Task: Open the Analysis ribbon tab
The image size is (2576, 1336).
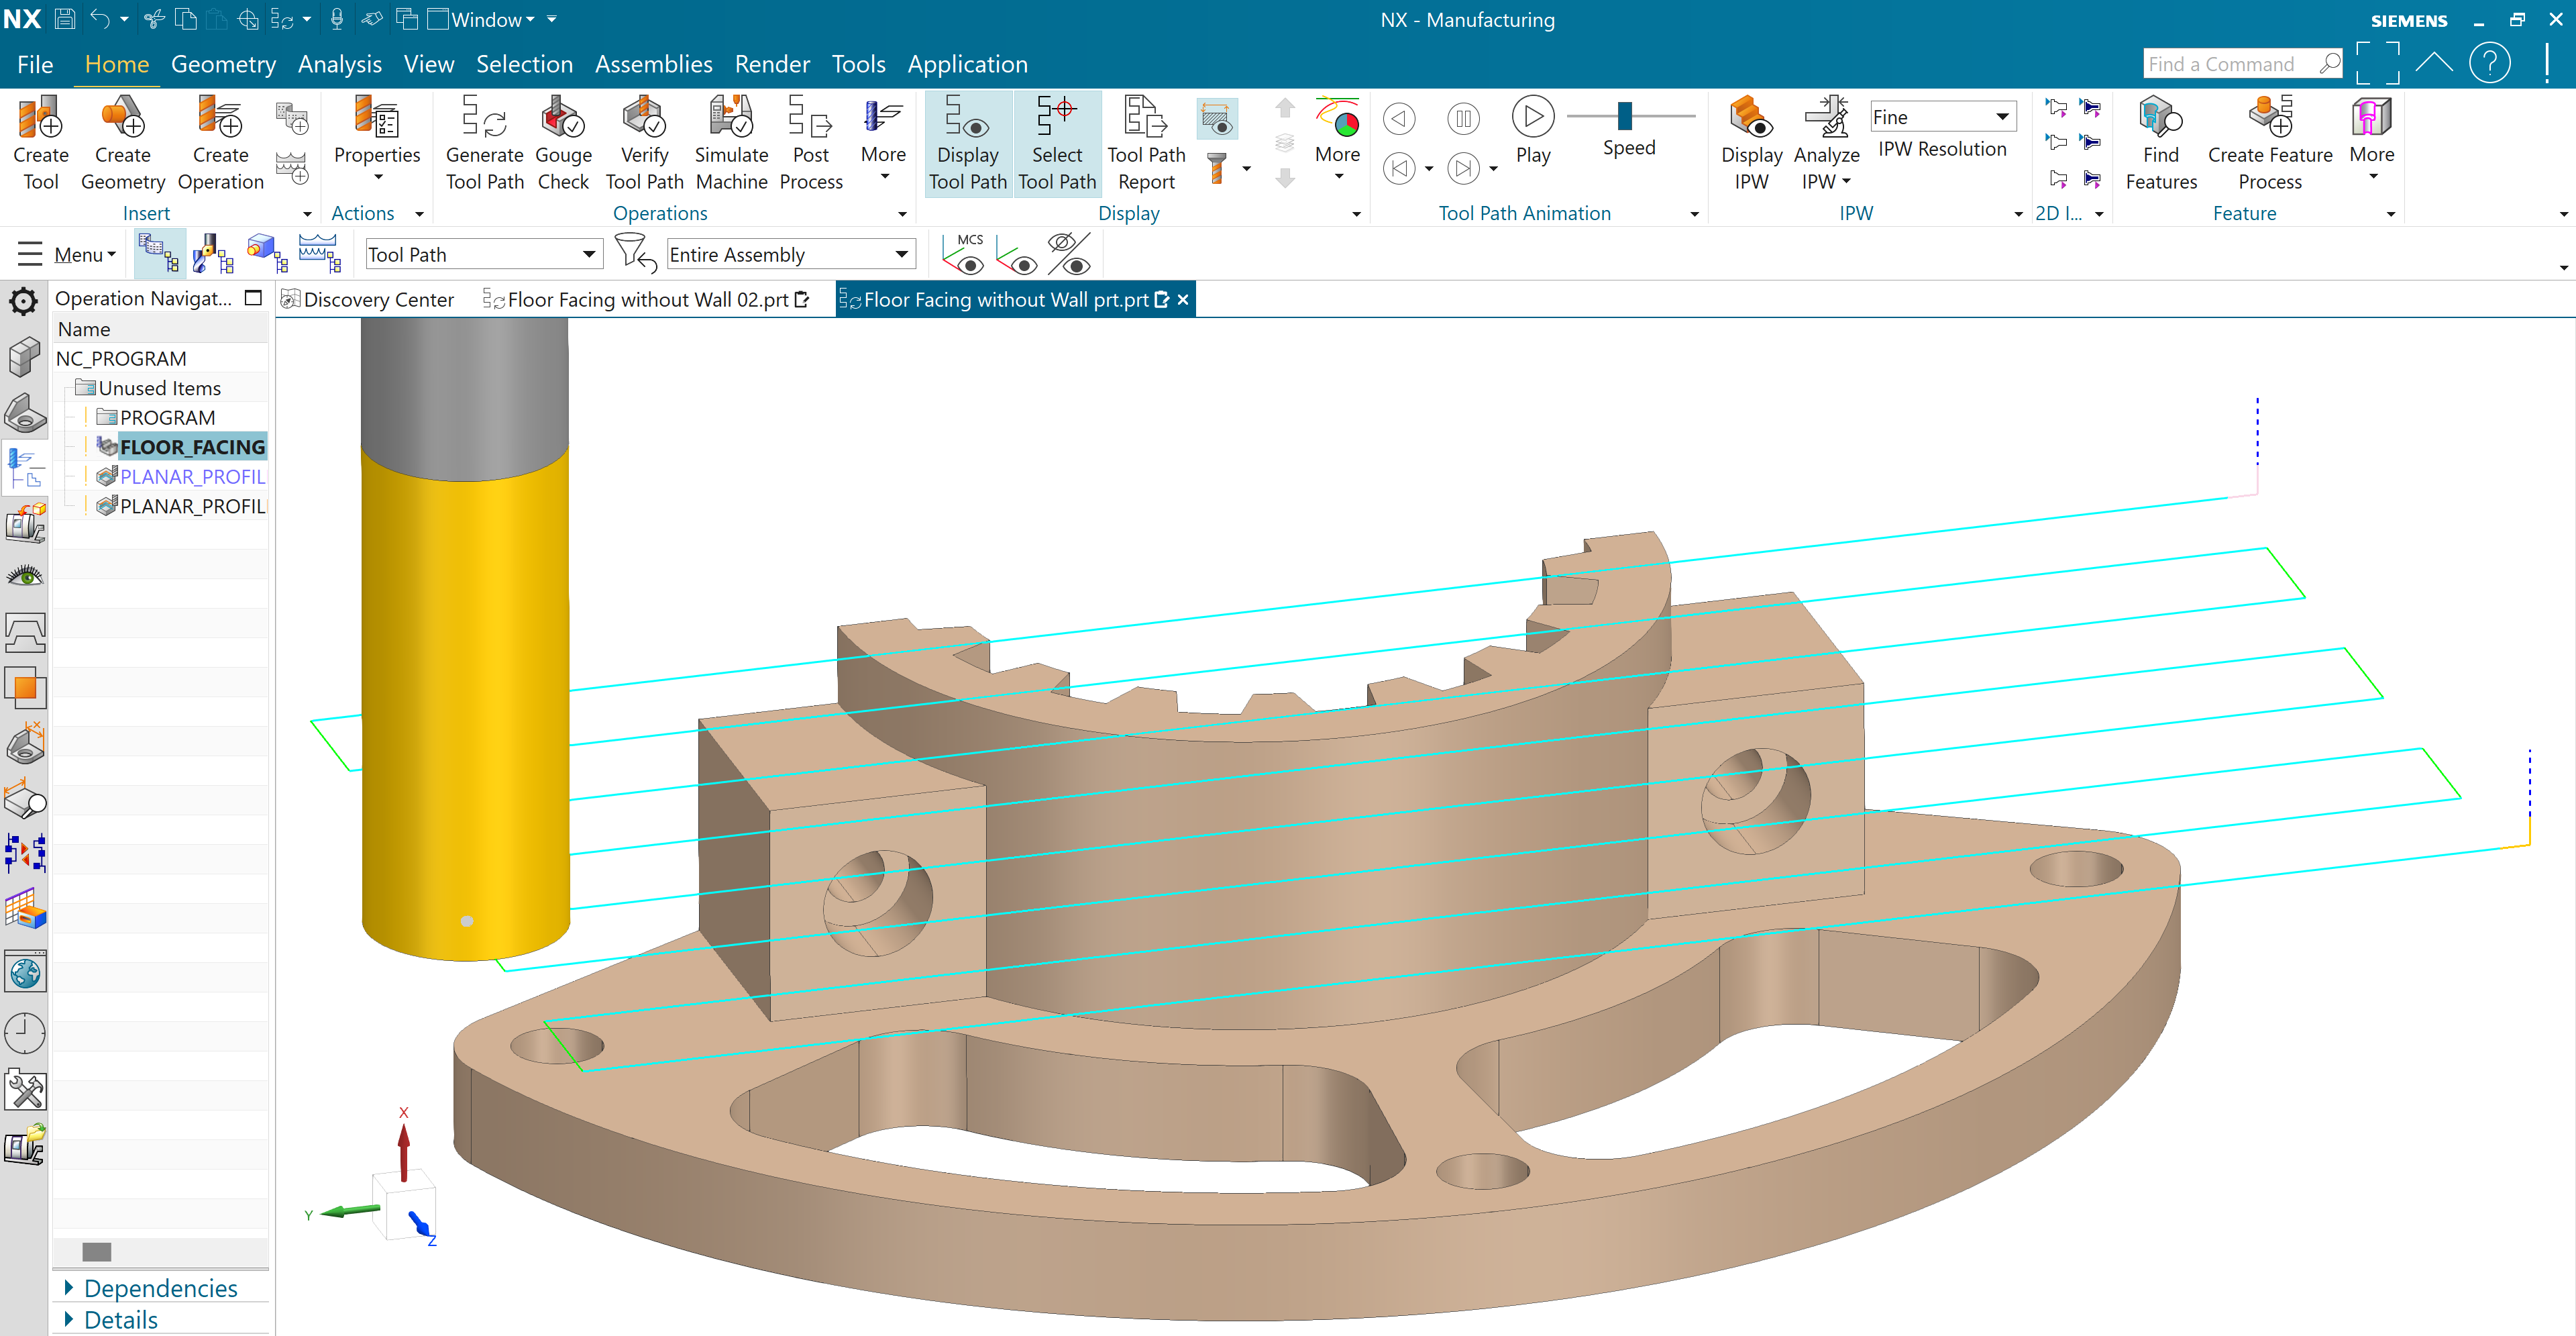Action: pyautogui.click(x=339, y=64)
